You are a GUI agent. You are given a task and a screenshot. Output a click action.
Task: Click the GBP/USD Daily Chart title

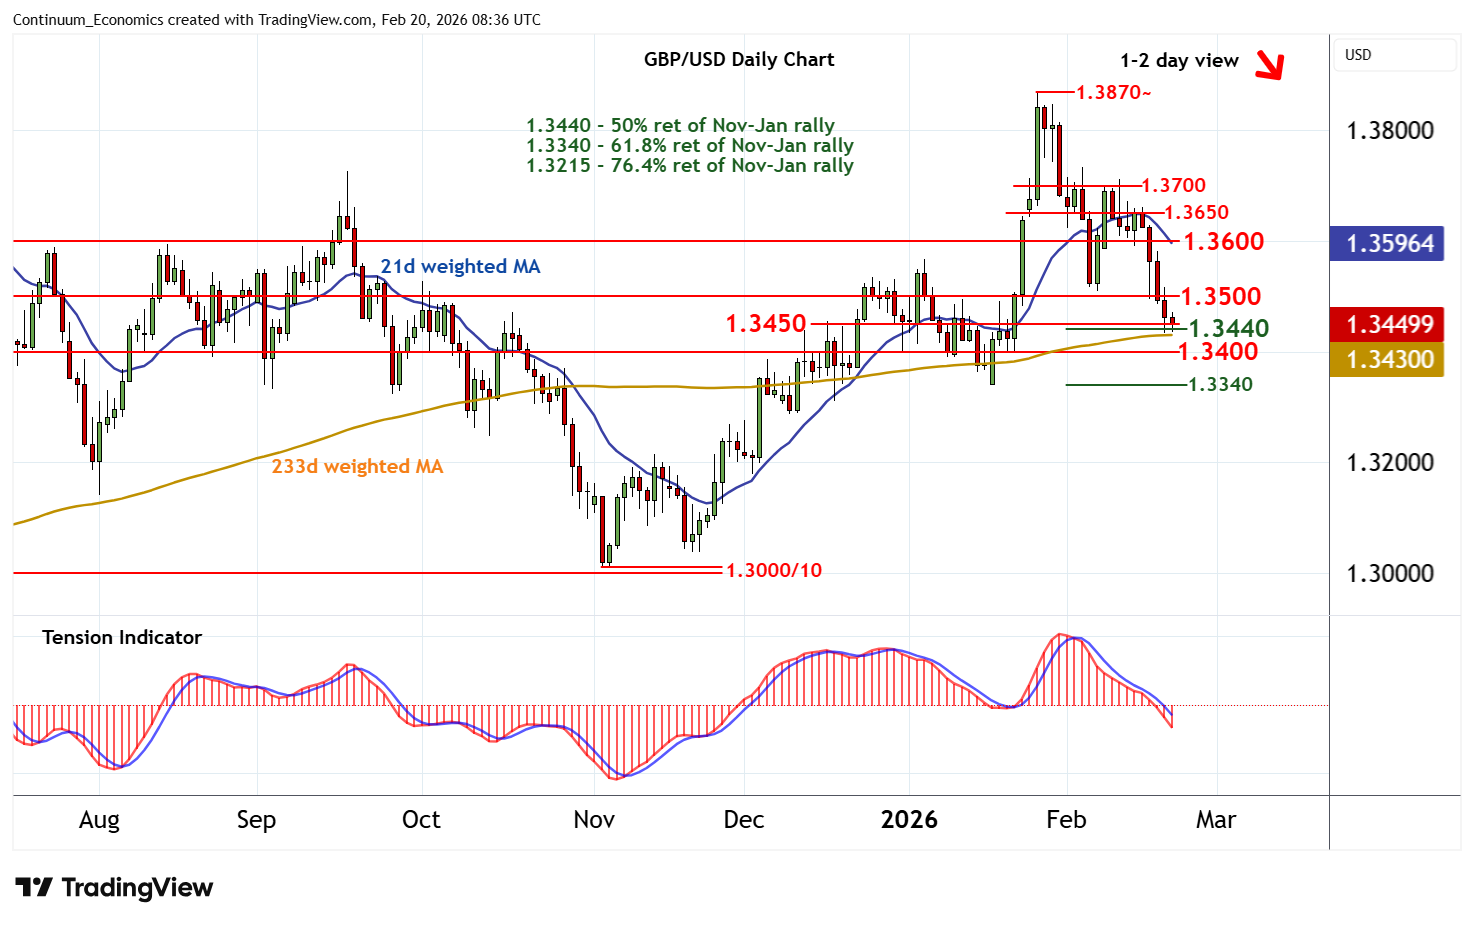[739, 59]
